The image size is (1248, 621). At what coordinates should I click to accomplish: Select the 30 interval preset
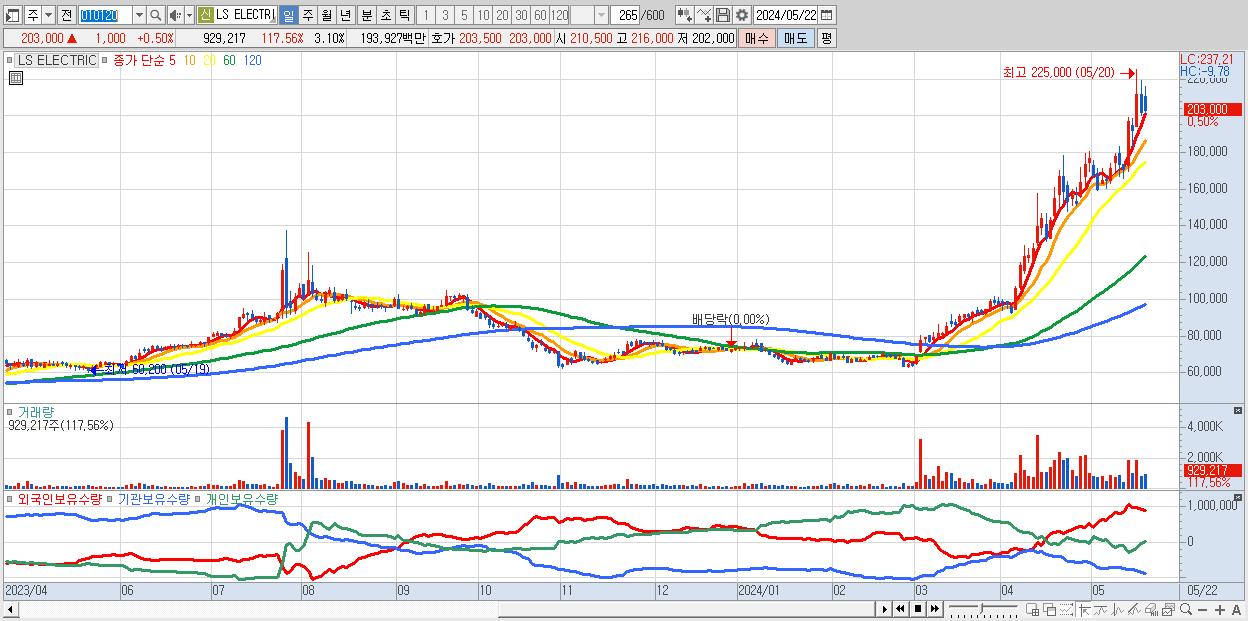[521, 15]
